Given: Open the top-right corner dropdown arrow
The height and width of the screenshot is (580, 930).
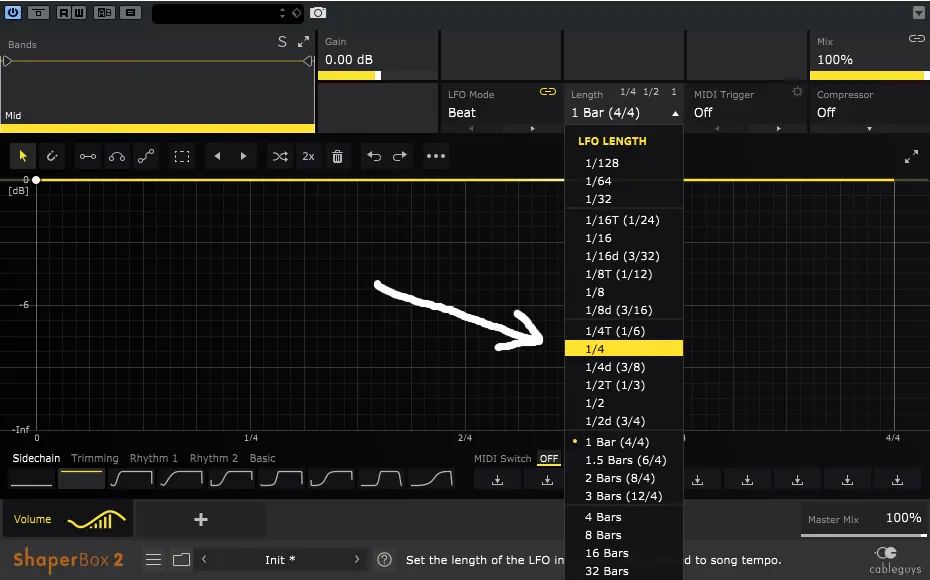Looking at the screenshot, I should click(918, 12).
